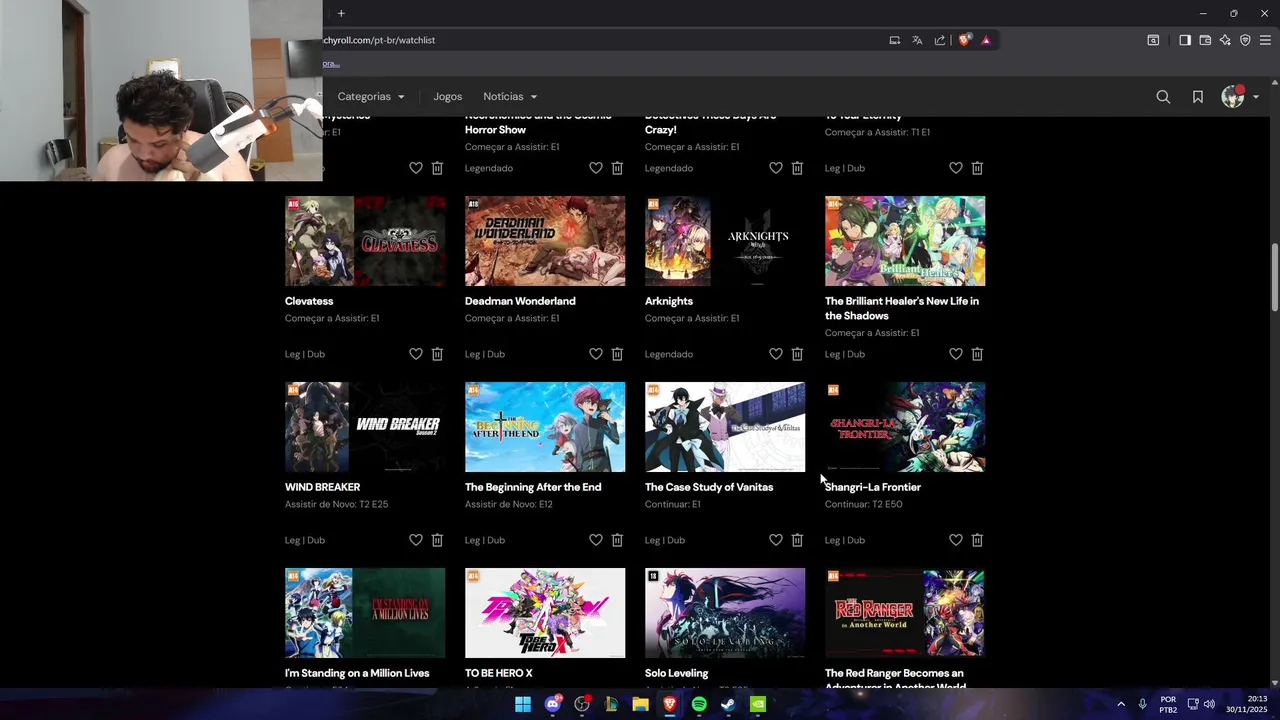Delete To Your Eternity entry with trash icon

977,168
